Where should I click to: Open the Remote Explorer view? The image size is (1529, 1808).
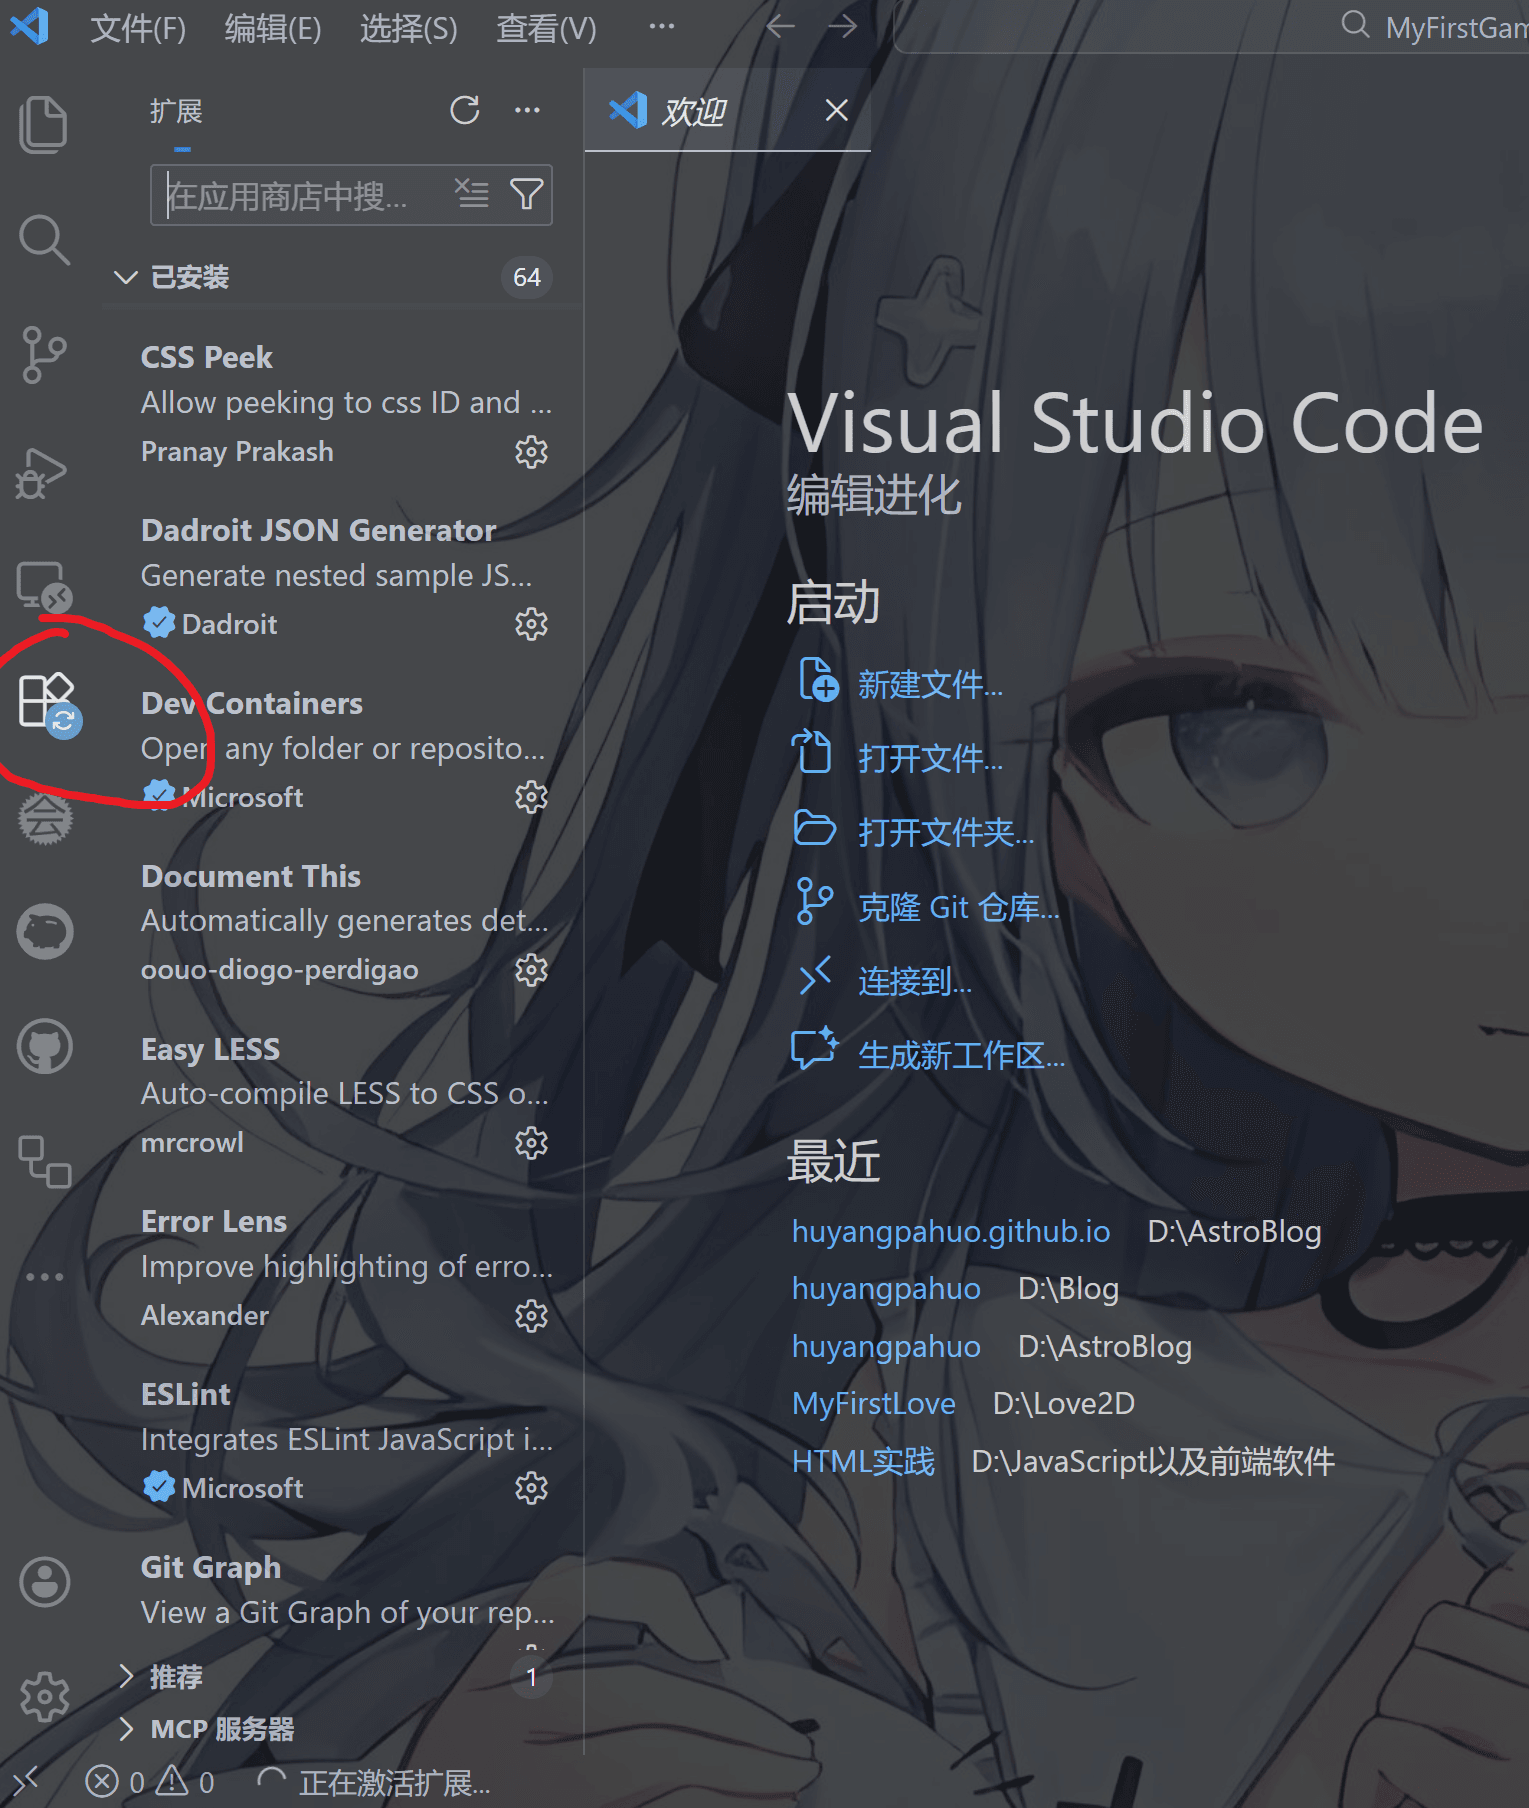coord(43,586)
